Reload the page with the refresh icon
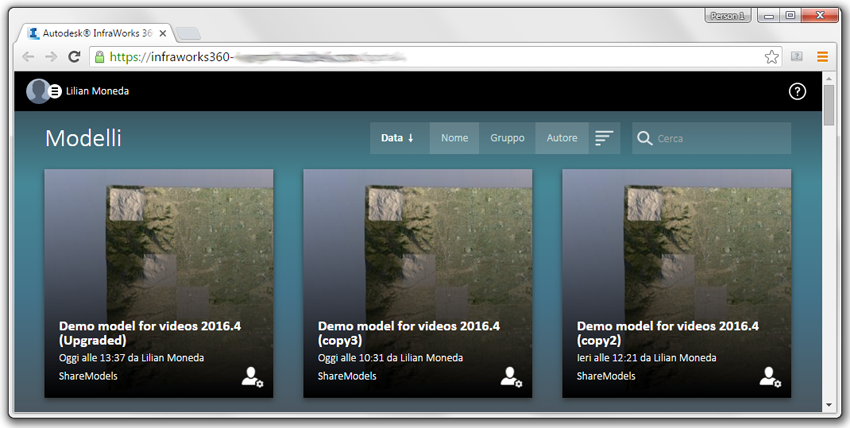This screenshot has height=428, width=850. (74, 57)
